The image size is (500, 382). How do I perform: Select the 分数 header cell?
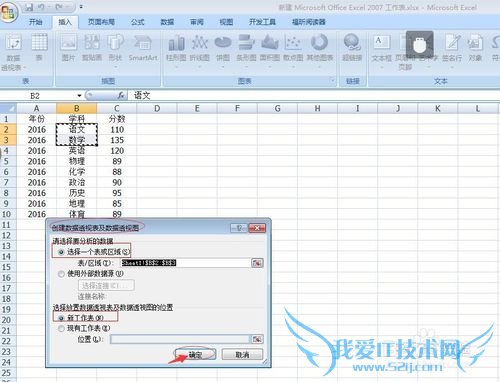(117, 119)
